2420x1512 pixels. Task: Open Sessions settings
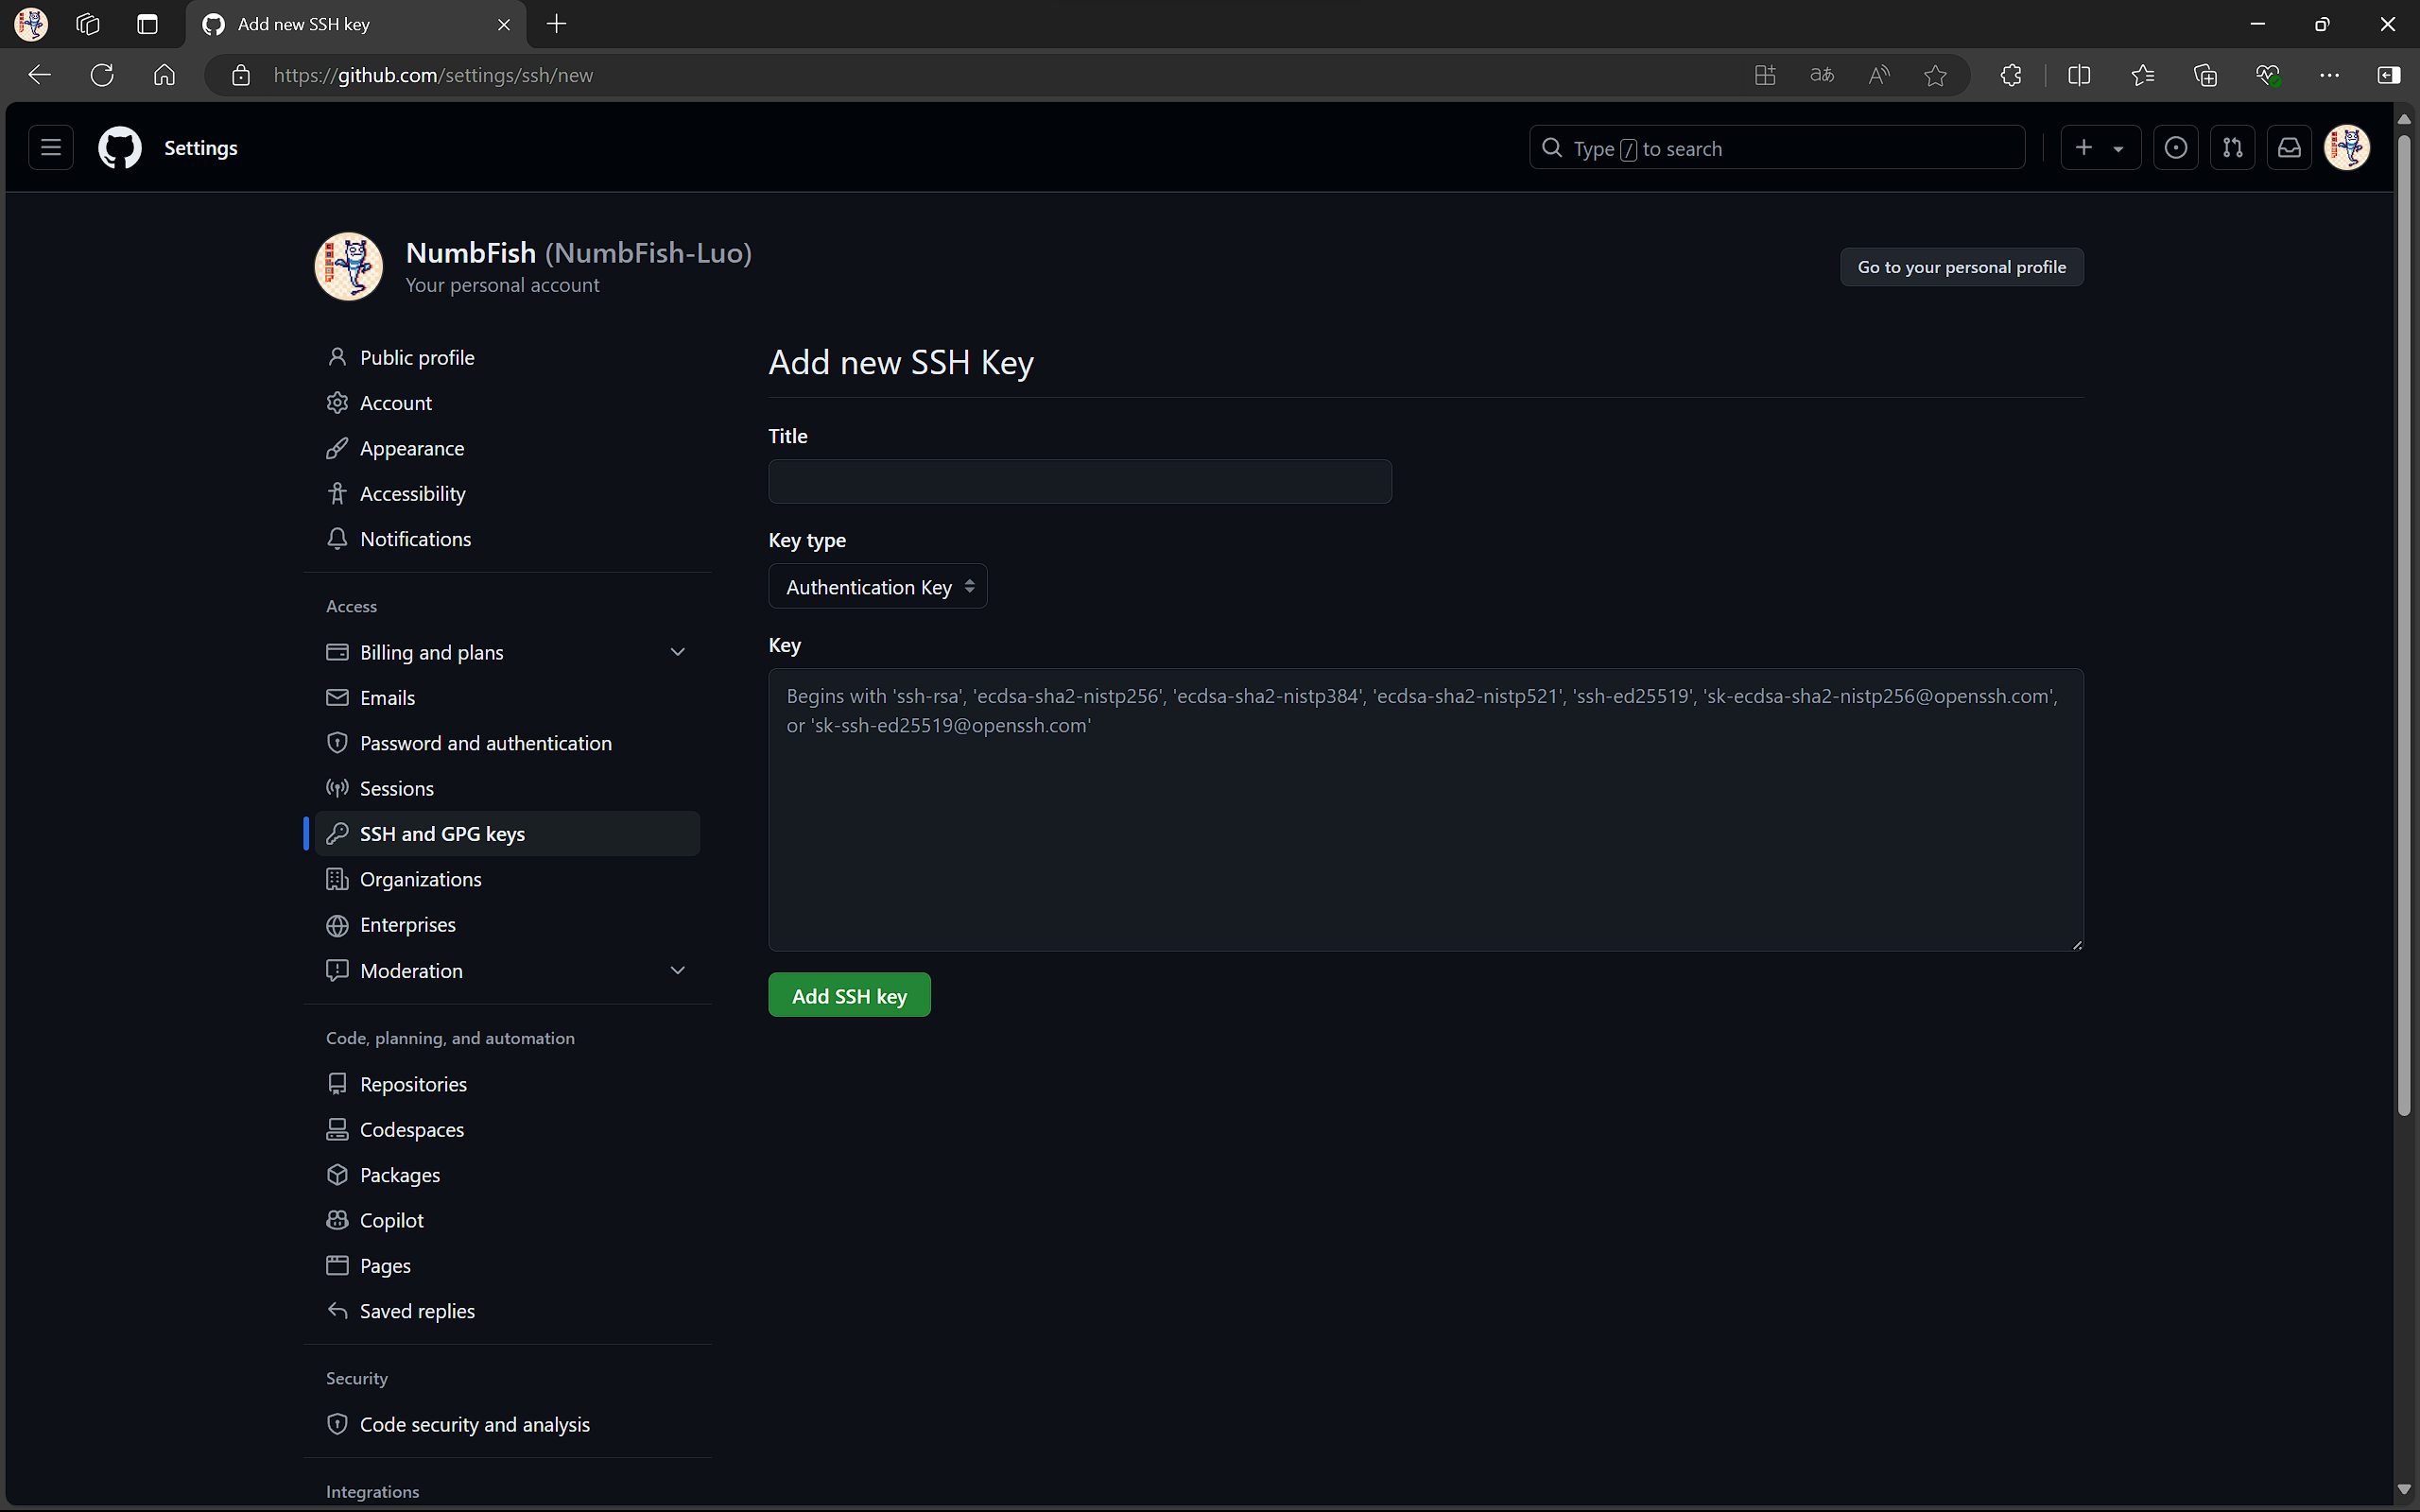[507, 788]
